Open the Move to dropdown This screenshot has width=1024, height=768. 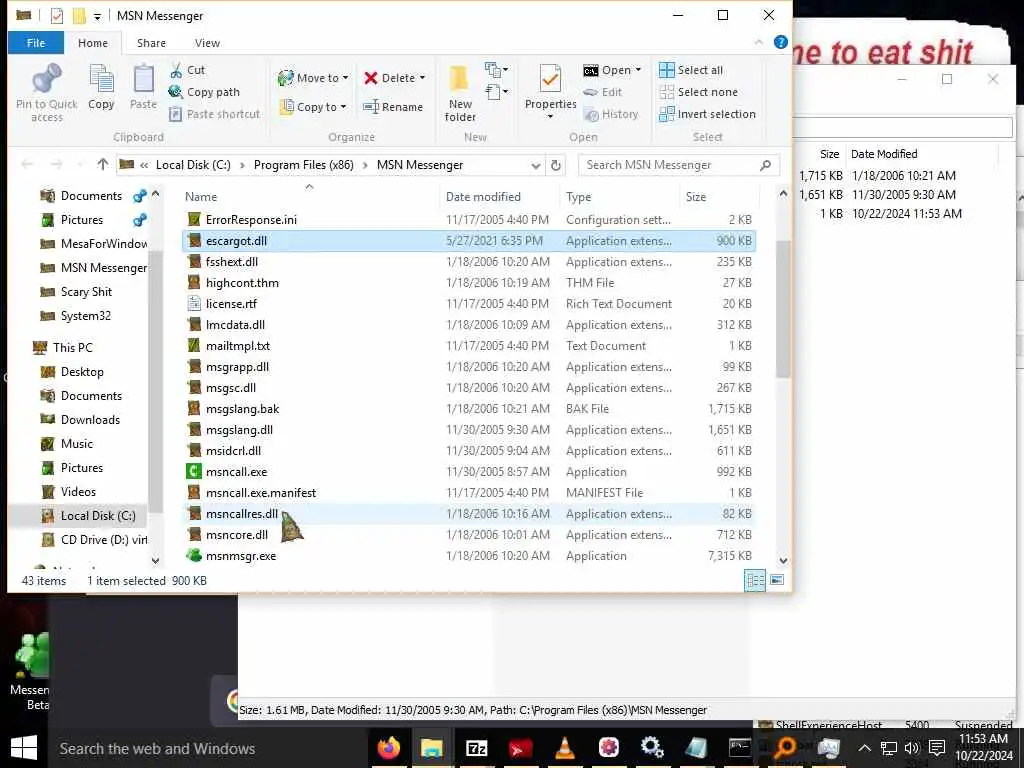tap(313, 78)
